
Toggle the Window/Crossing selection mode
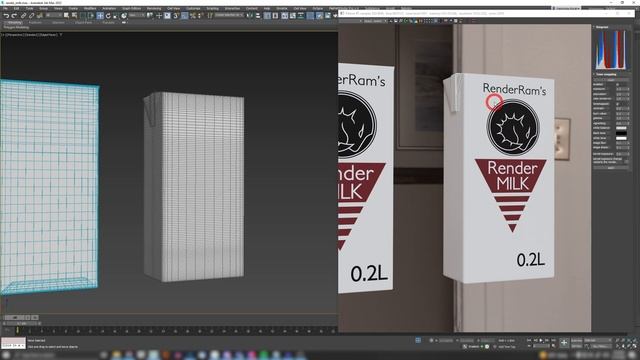(91, 16)
